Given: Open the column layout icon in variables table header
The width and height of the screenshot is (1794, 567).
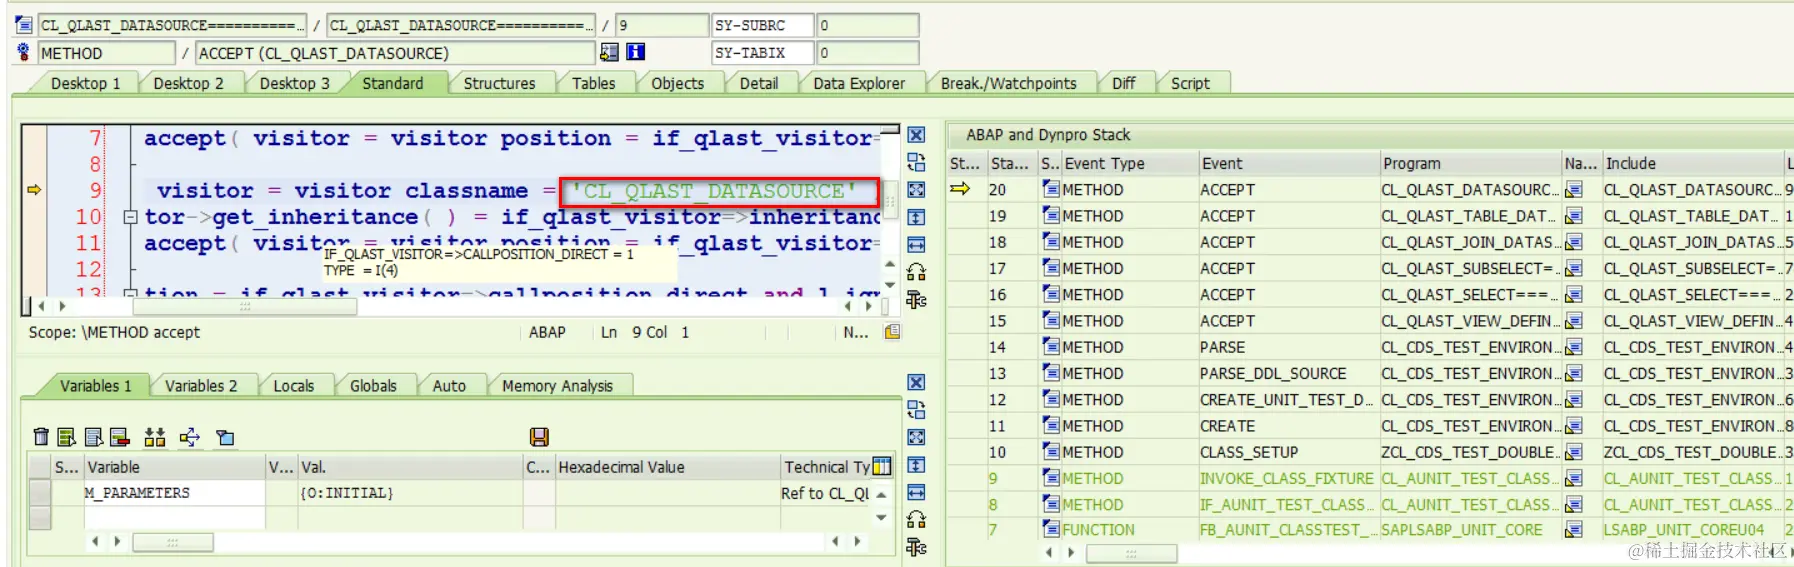Looking at the screenshot, I should tap(882, 466).
